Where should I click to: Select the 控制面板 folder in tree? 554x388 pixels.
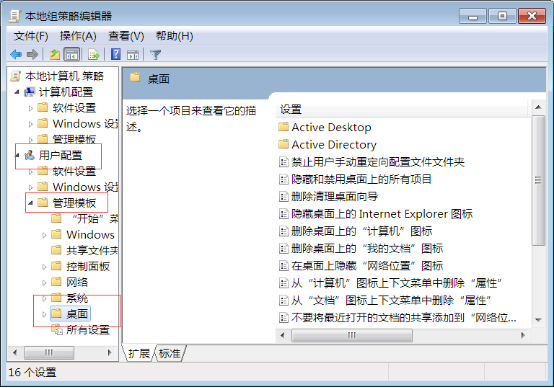(x=88, y=266)
